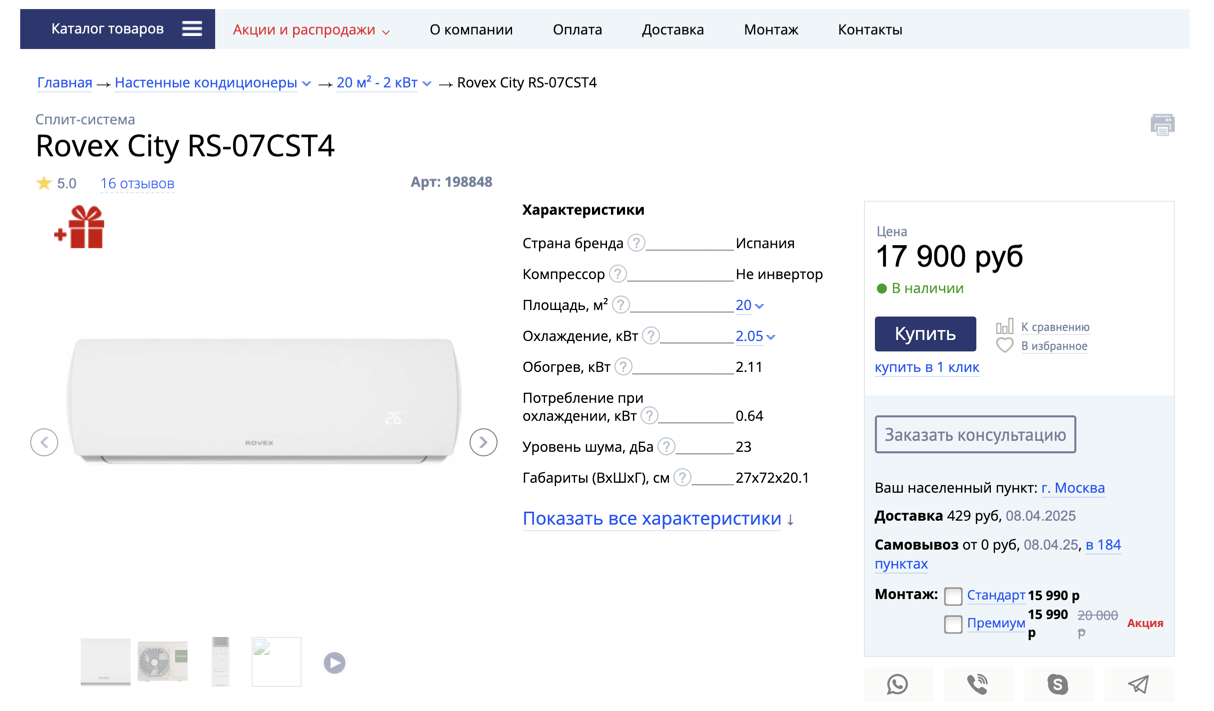This screenshot has width=1214, height=711.
Task: Click the Испания value
Action: (765, 243)
